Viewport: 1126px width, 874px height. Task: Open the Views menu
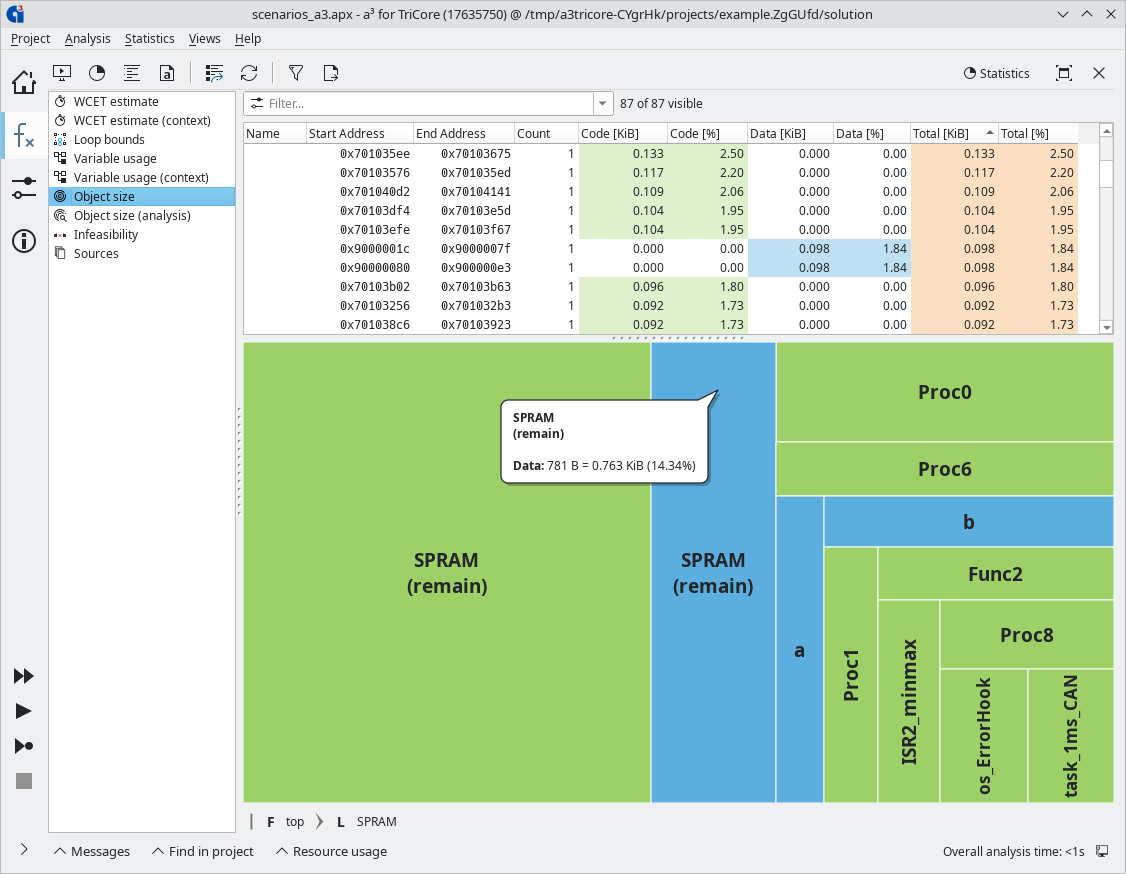point(205,39)
